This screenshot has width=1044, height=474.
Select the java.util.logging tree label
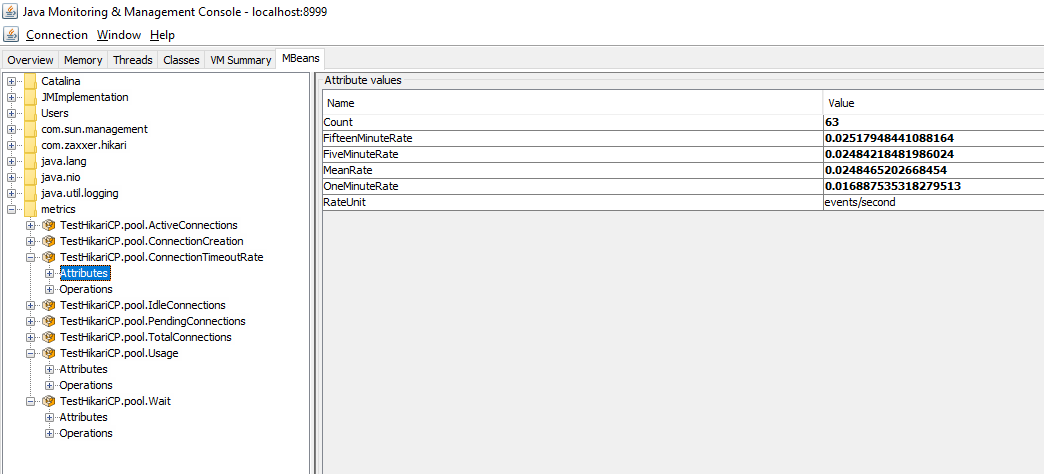[x=80, y=193]
